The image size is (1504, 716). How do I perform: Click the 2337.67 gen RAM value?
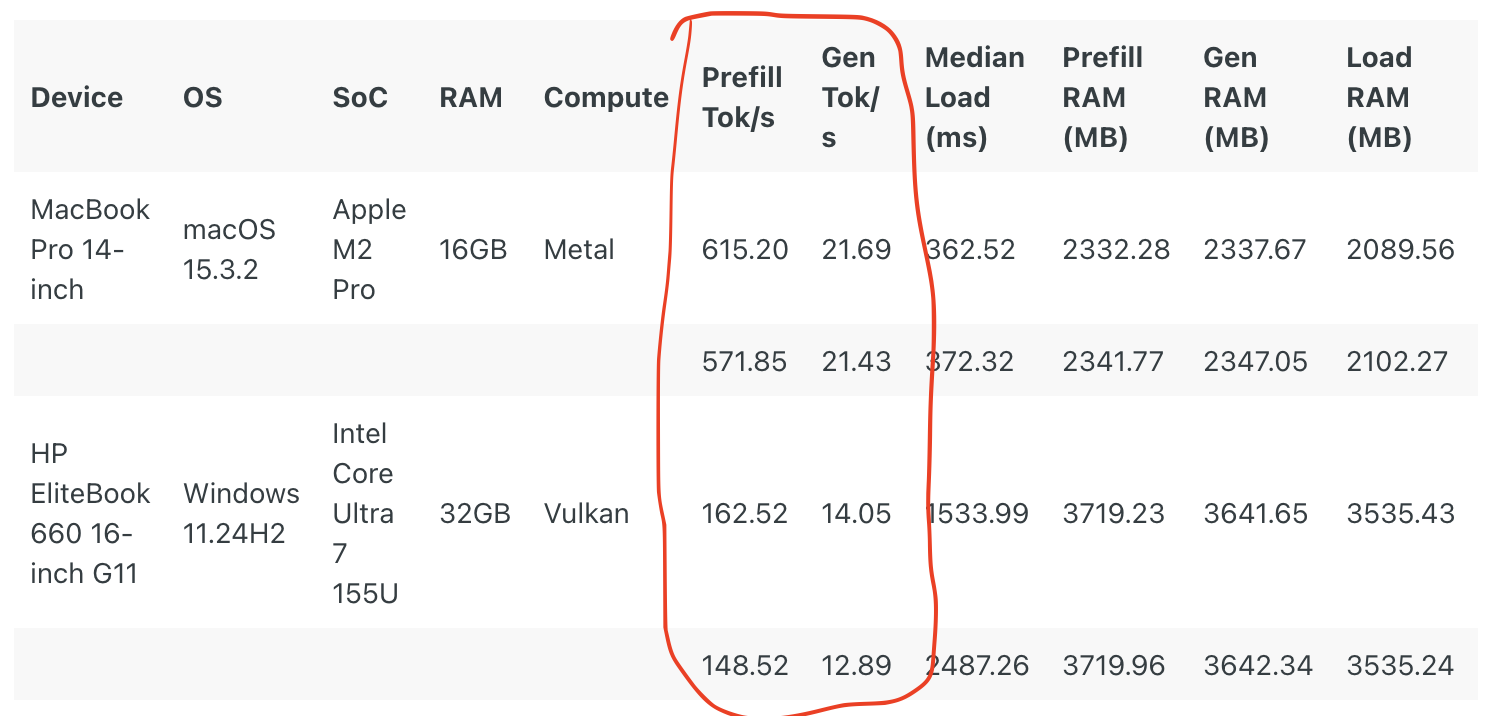1255,250
